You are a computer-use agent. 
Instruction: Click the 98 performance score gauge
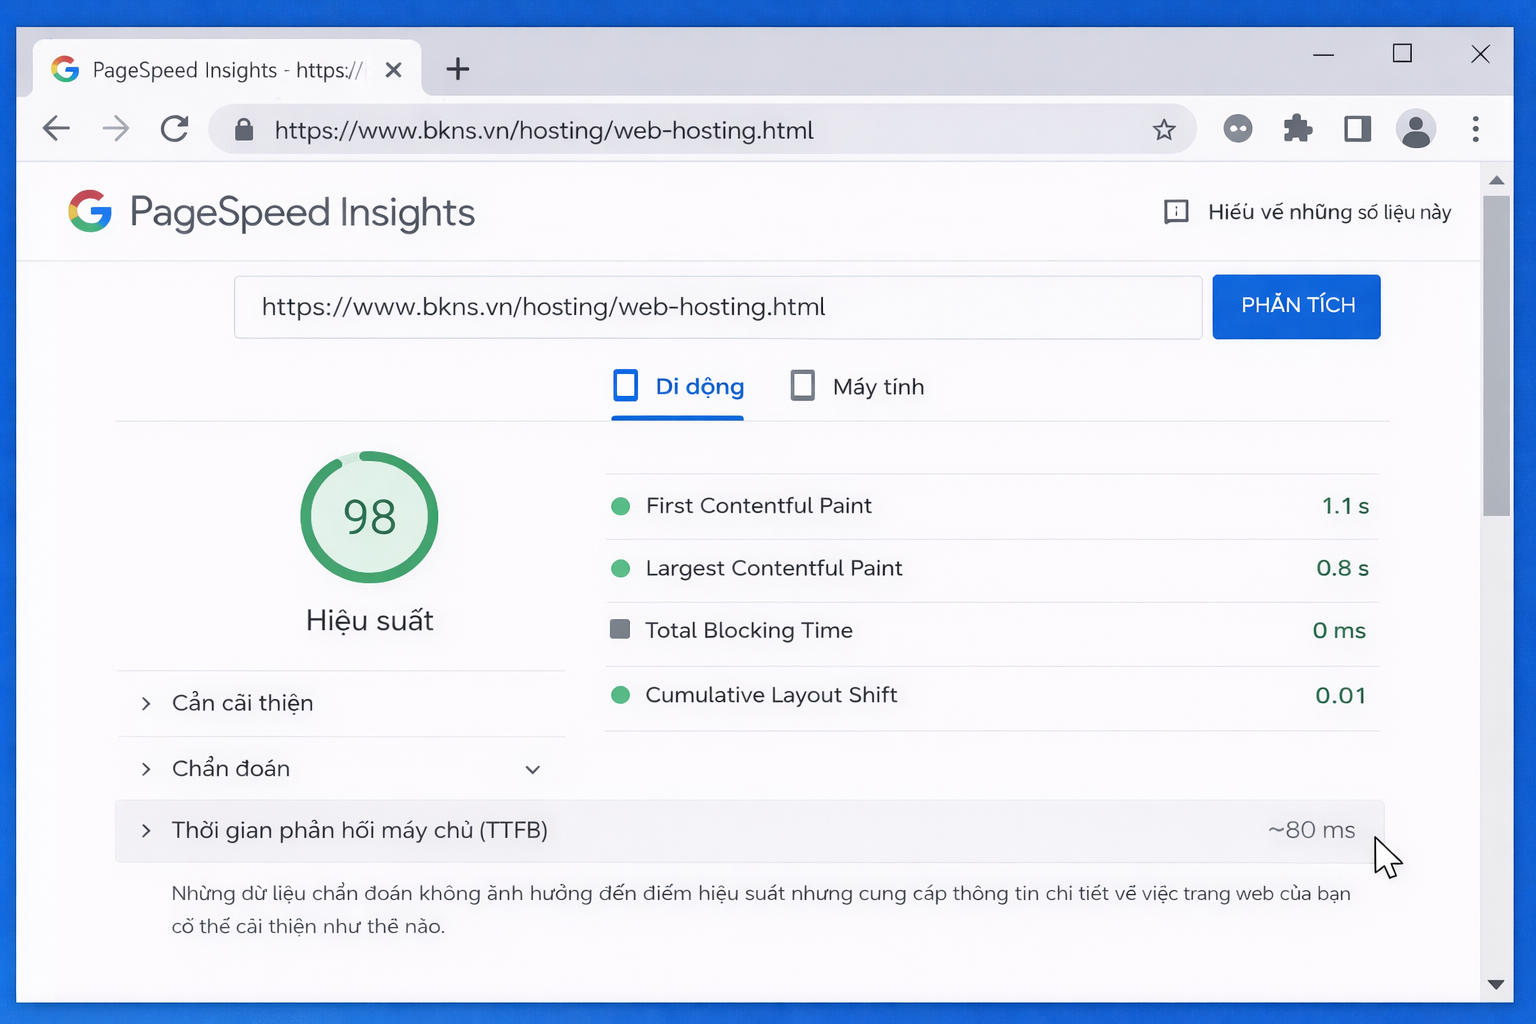pos(369,517)
